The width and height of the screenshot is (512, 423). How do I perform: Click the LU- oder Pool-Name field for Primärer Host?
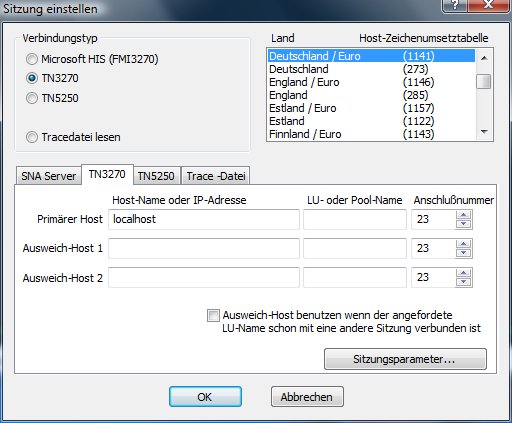click(355, 219)
